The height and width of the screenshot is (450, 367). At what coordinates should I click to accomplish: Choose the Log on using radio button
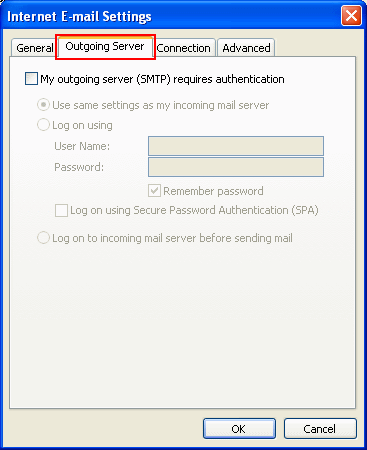(43, 125)
